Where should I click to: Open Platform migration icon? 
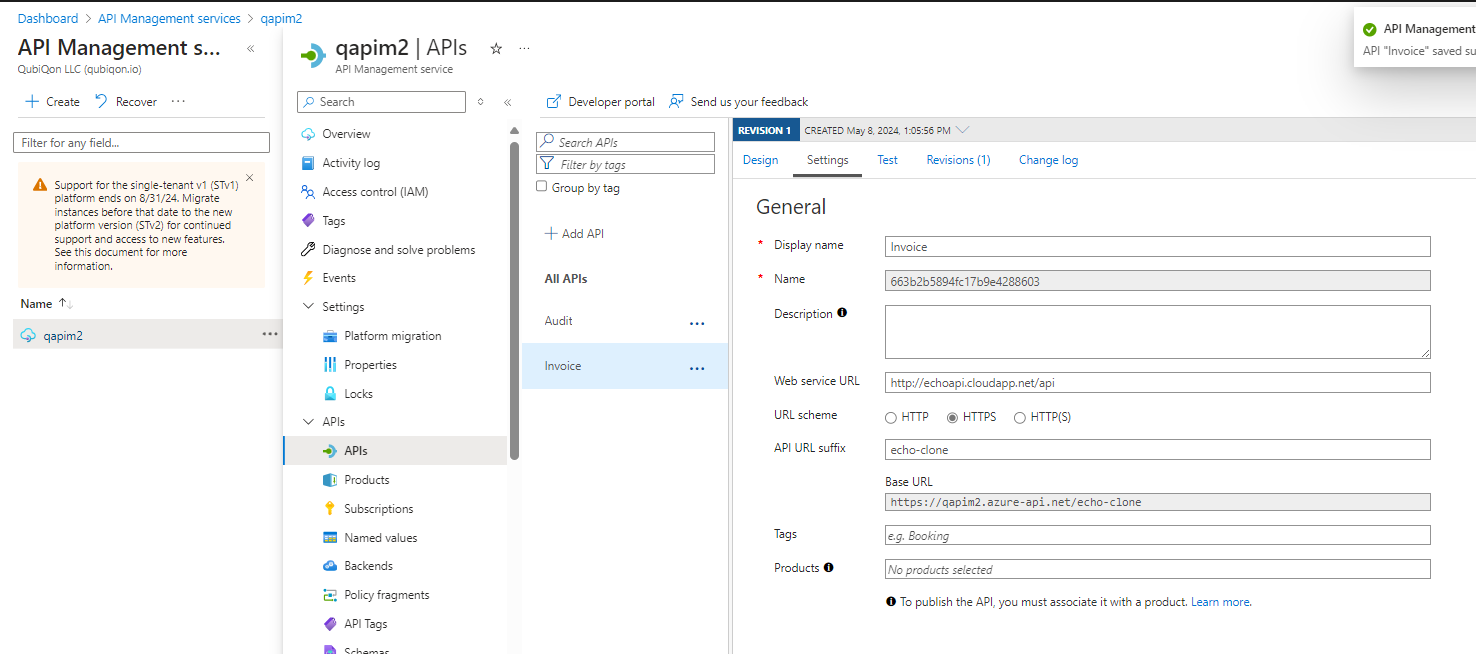330,336
